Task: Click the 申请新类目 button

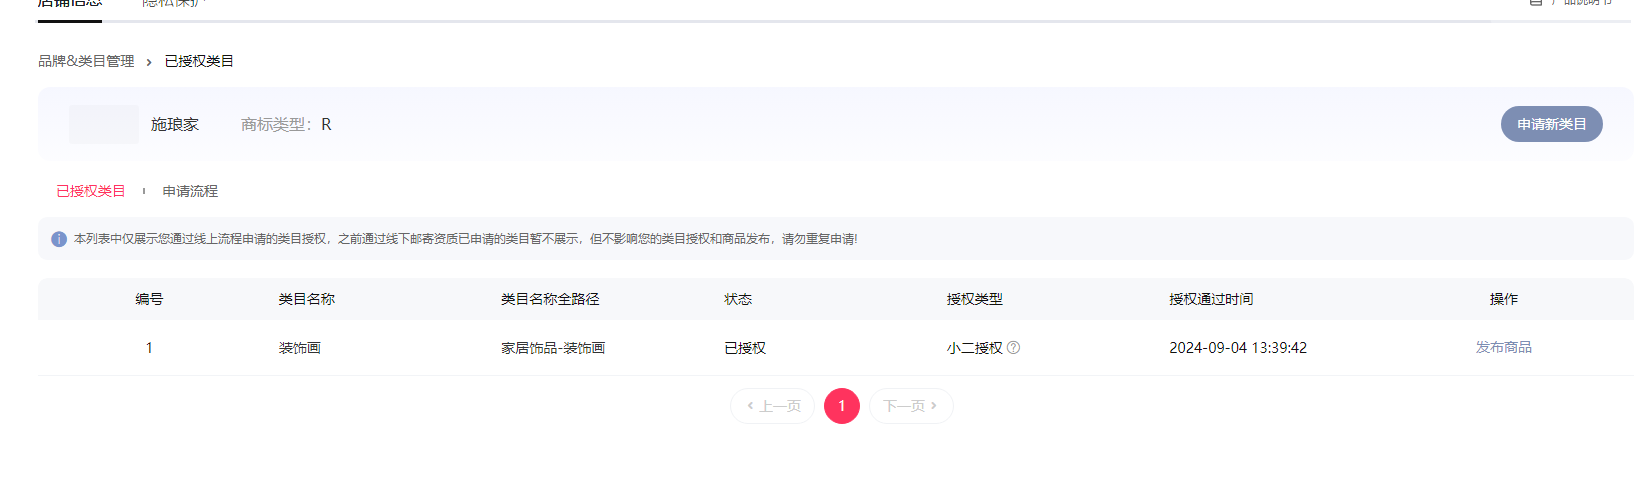Action: tap(1551, 124)
